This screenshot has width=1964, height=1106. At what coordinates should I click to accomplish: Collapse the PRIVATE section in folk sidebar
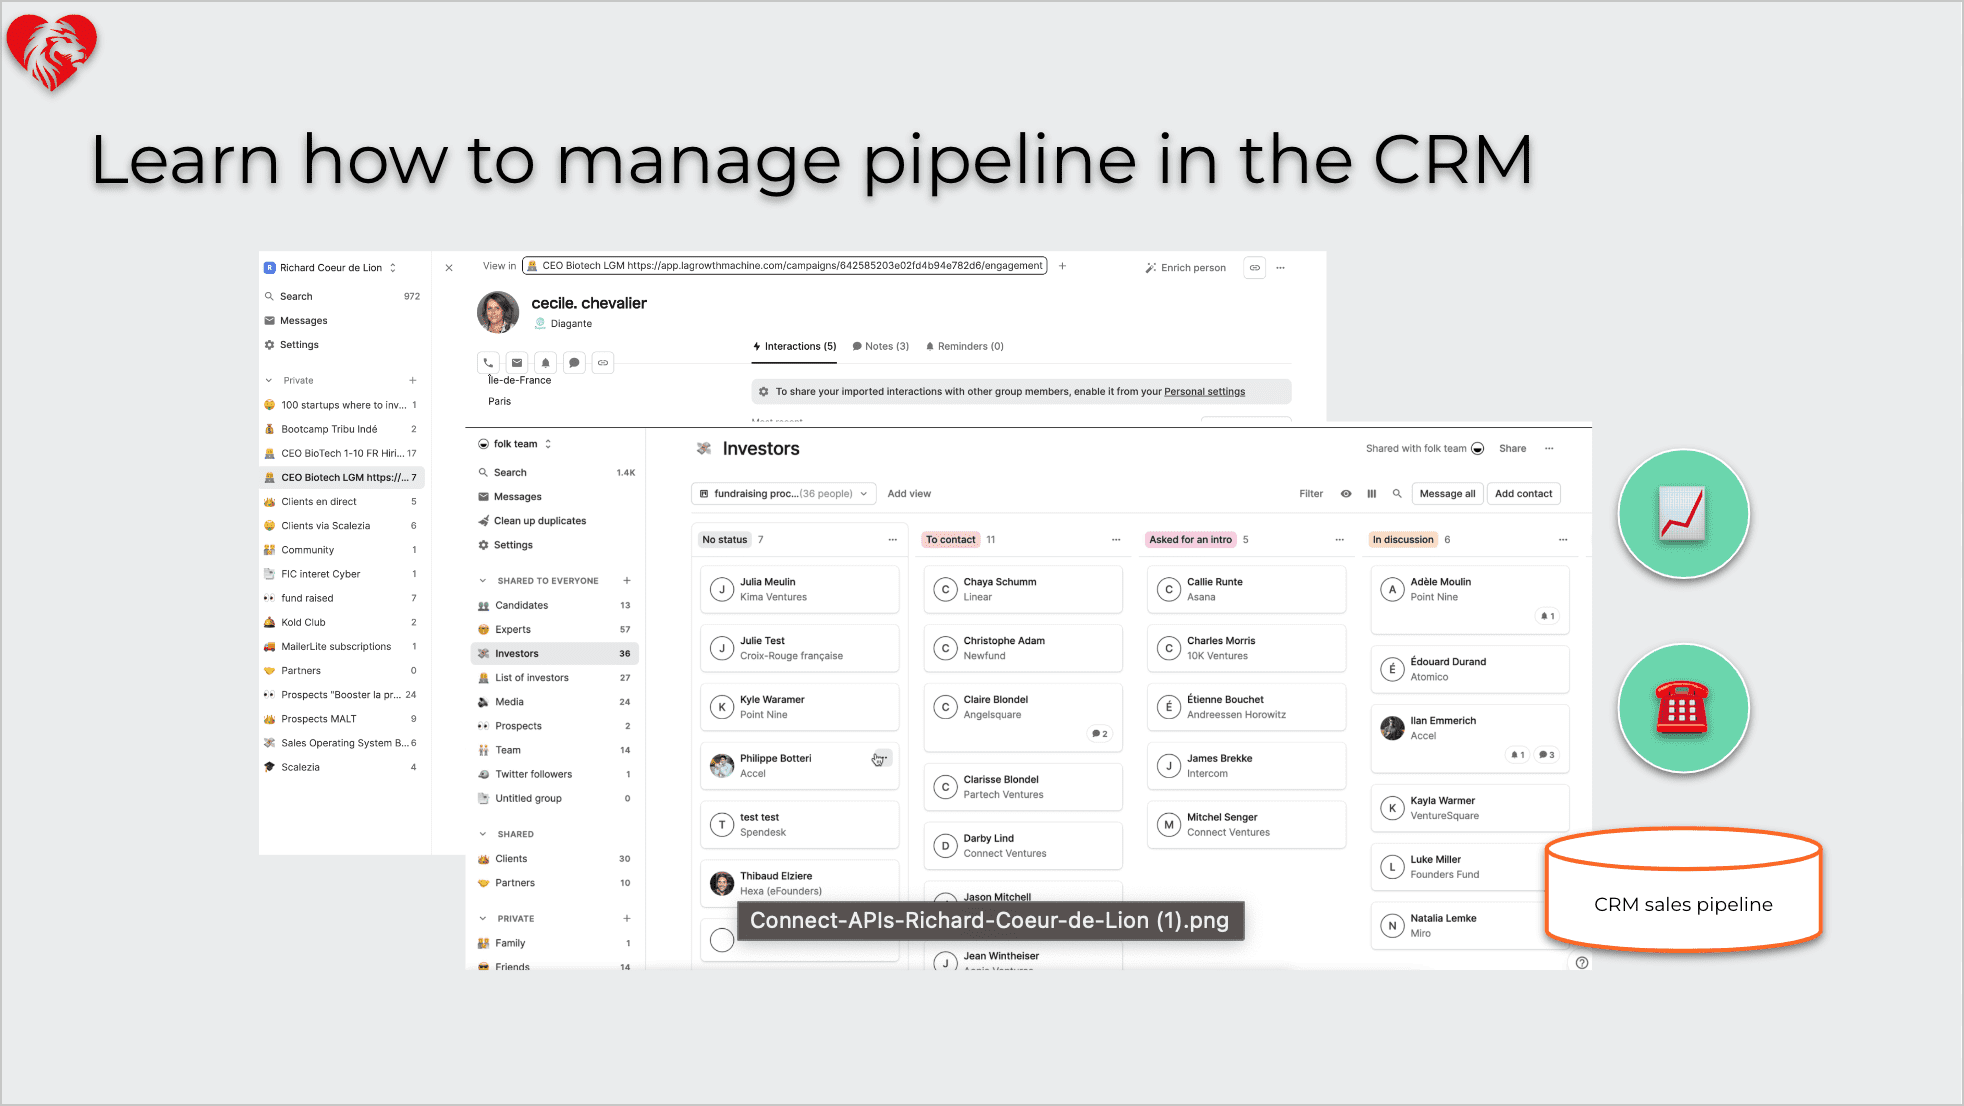(483, 918)
